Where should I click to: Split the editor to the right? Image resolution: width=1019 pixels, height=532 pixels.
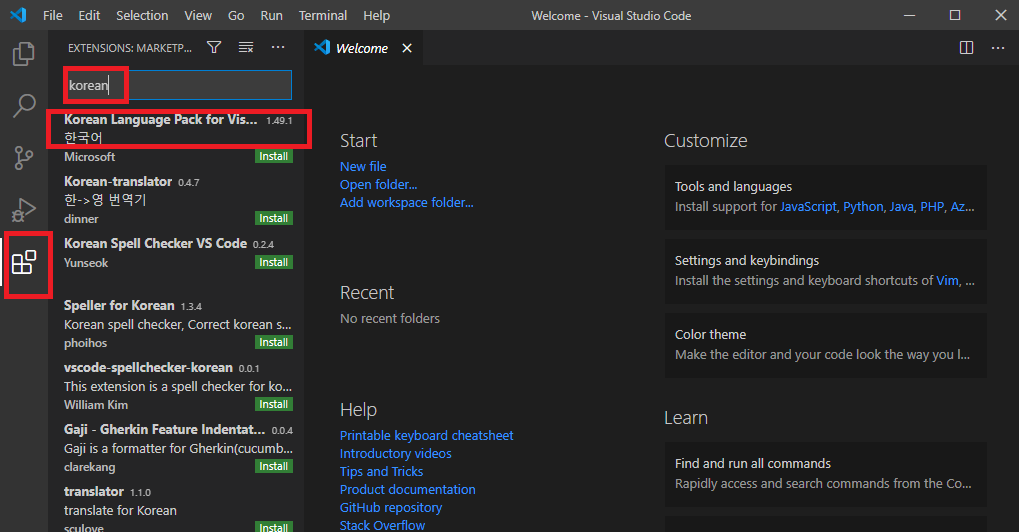tap(966, 47)
